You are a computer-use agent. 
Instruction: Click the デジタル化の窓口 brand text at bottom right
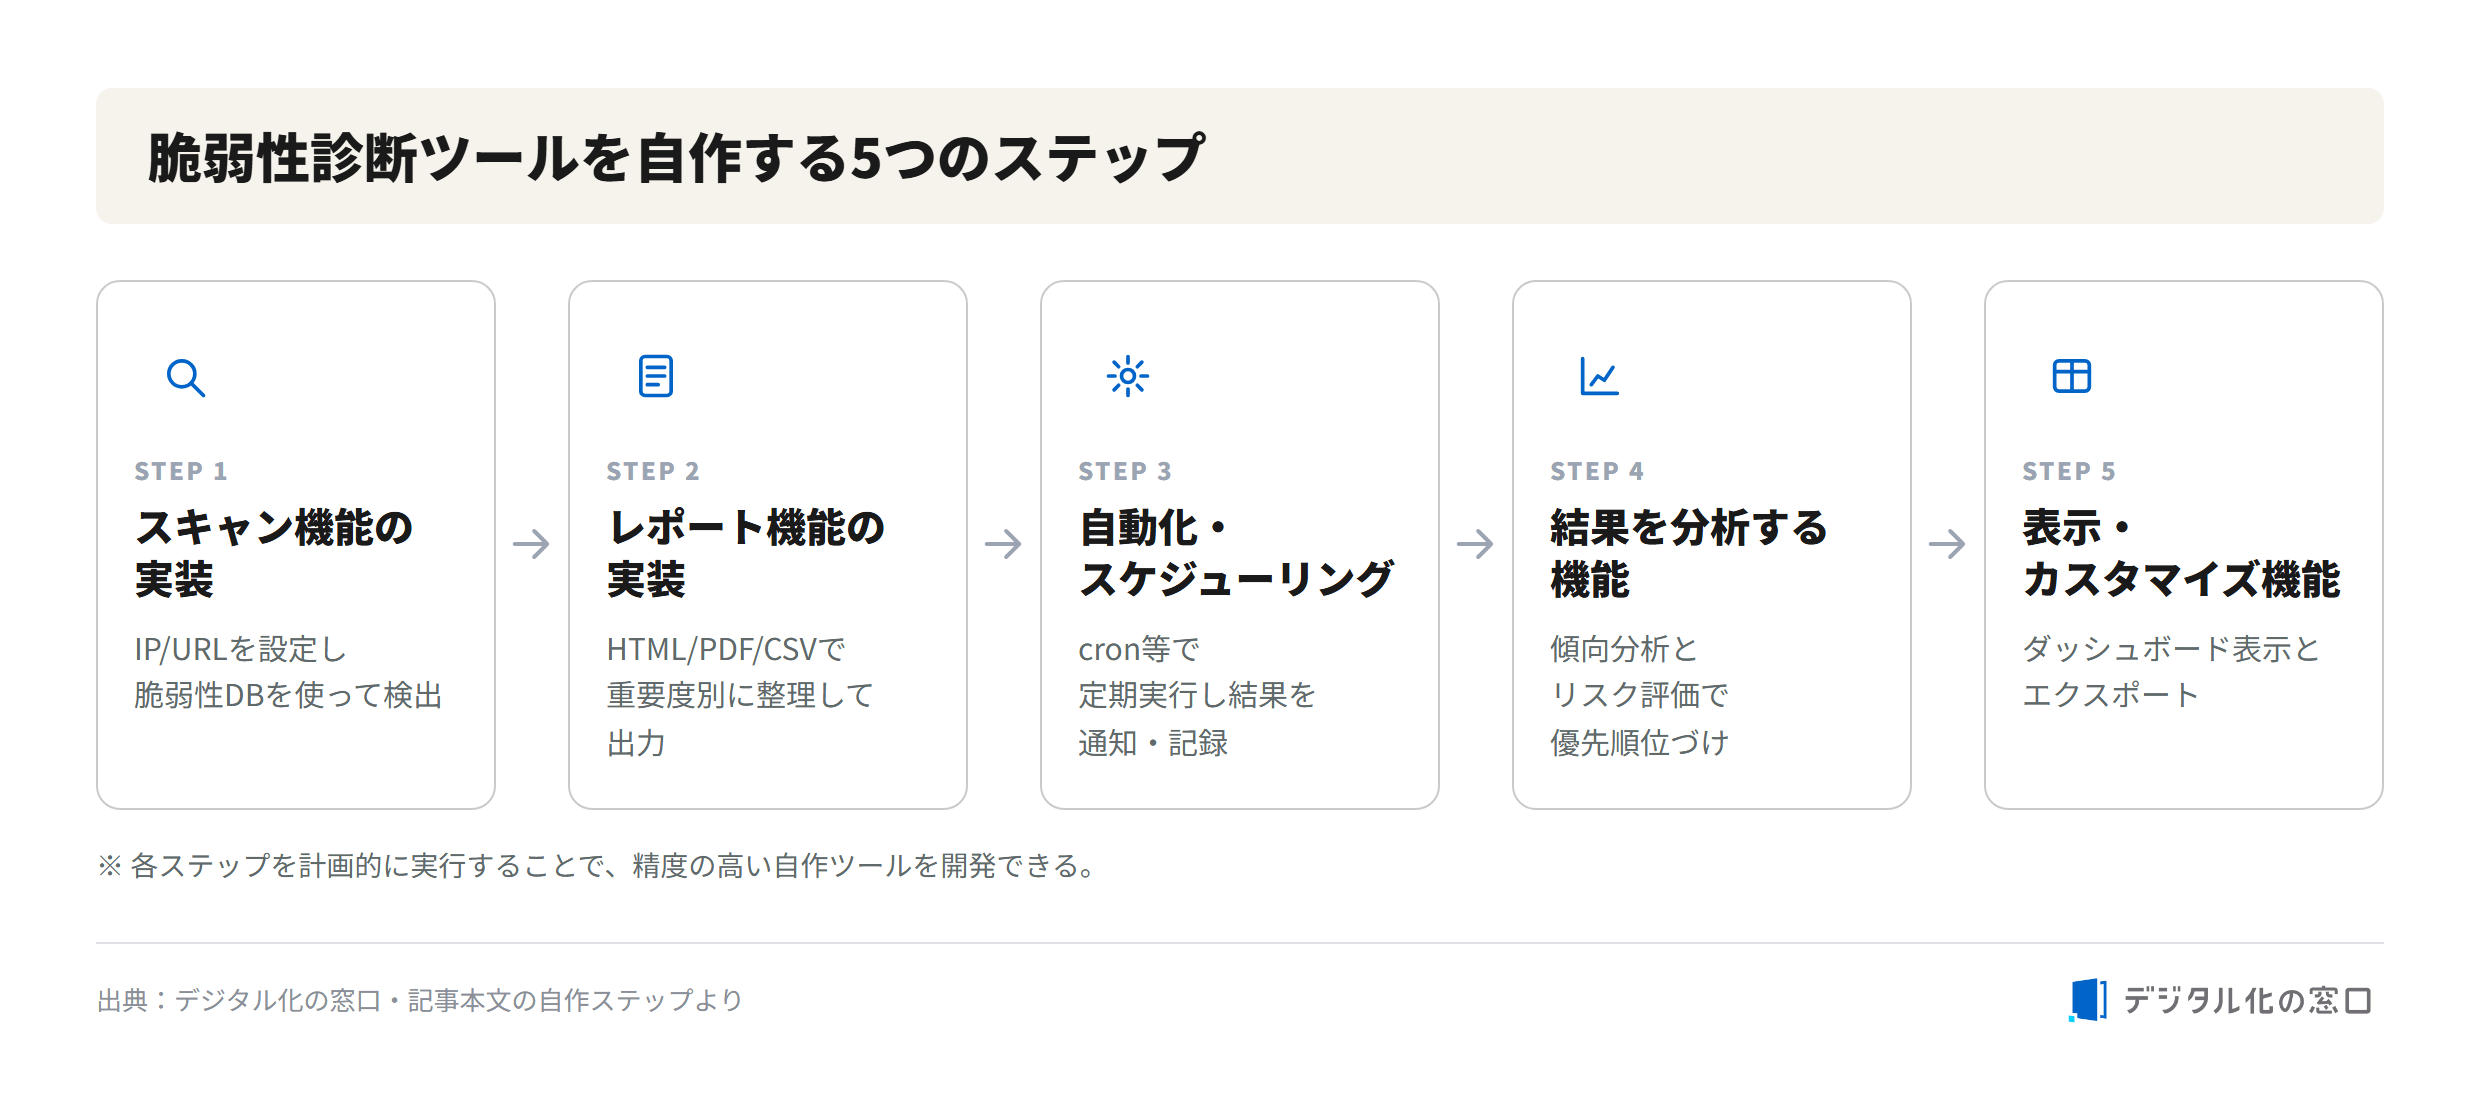(2247, 1000)
